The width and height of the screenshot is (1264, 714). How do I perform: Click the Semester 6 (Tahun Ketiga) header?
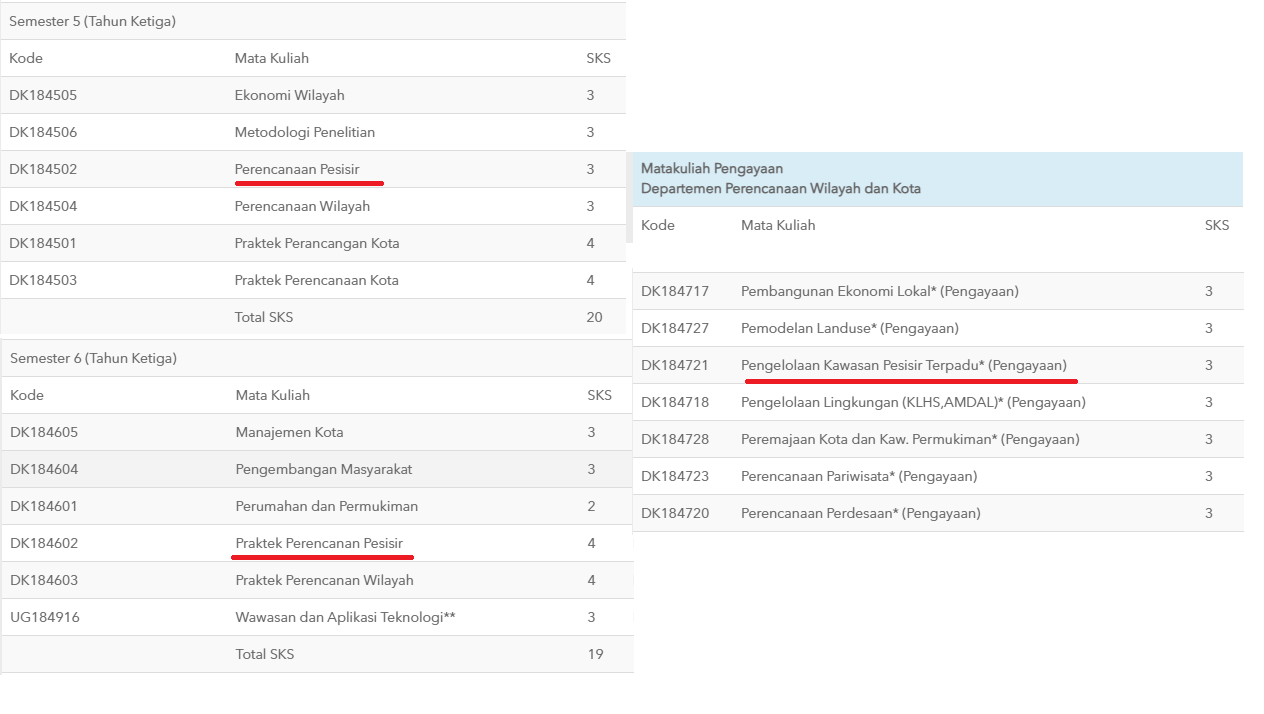click(x=93, y=358)
